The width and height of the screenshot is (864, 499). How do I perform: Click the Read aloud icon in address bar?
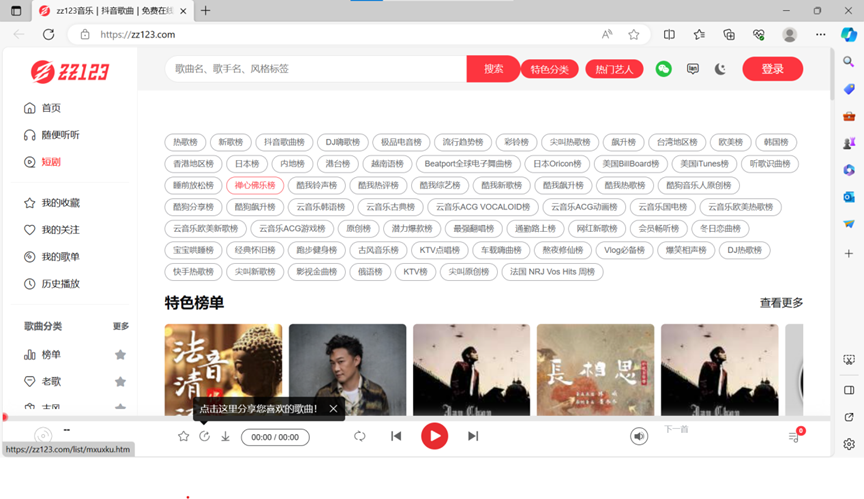607,34
